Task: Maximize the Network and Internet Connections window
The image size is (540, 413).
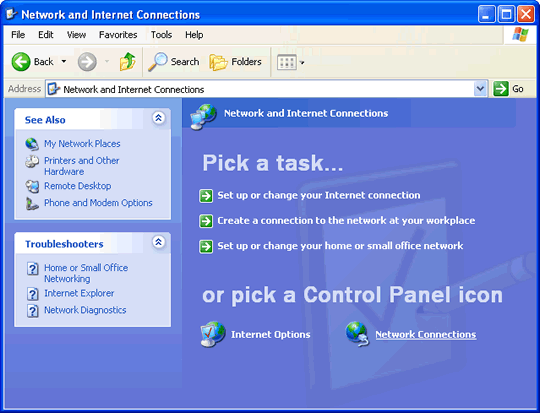Action: [x=506, y=14]
